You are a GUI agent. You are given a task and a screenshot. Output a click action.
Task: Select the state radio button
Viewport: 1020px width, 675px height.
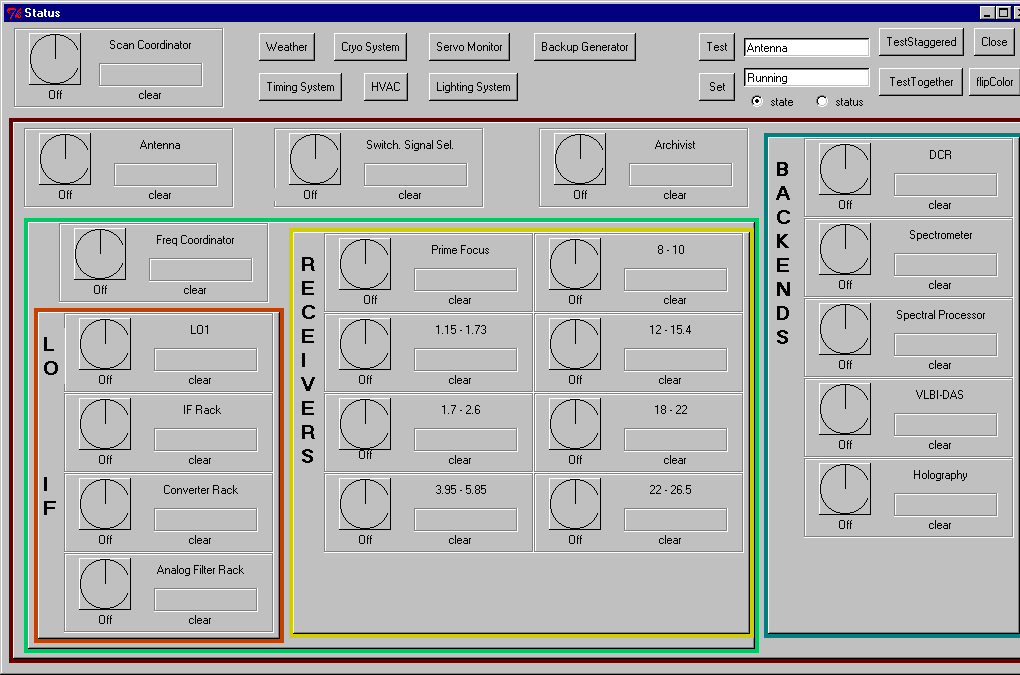tap(757, 101)
